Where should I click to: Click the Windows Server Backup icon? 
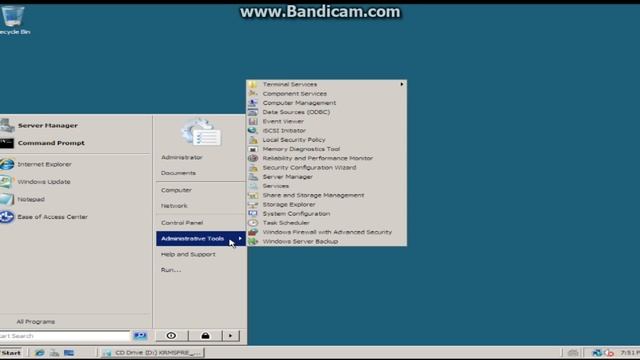coord(253,241)
